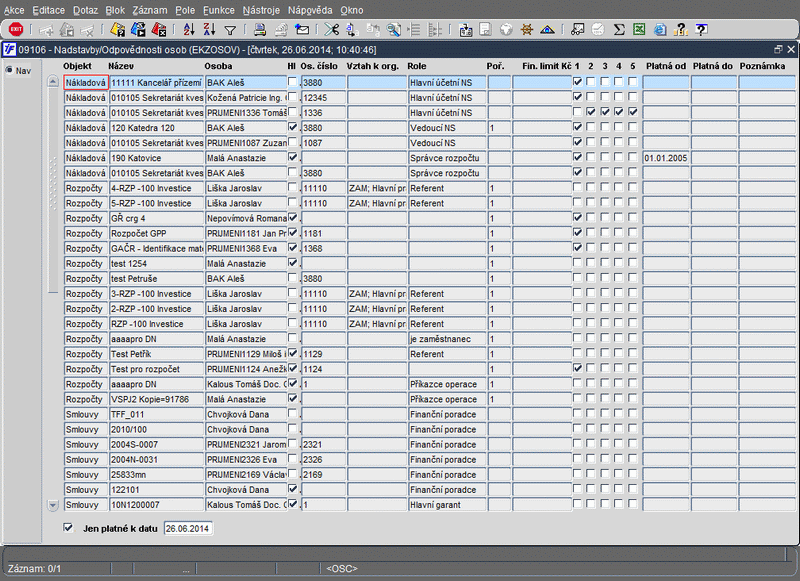Toggle column 5 checkbox in PRUMENI1336 Tomáš row
The width and height of the screenshot is (800, 581).
pyautogui.click(x=633, y=112)
